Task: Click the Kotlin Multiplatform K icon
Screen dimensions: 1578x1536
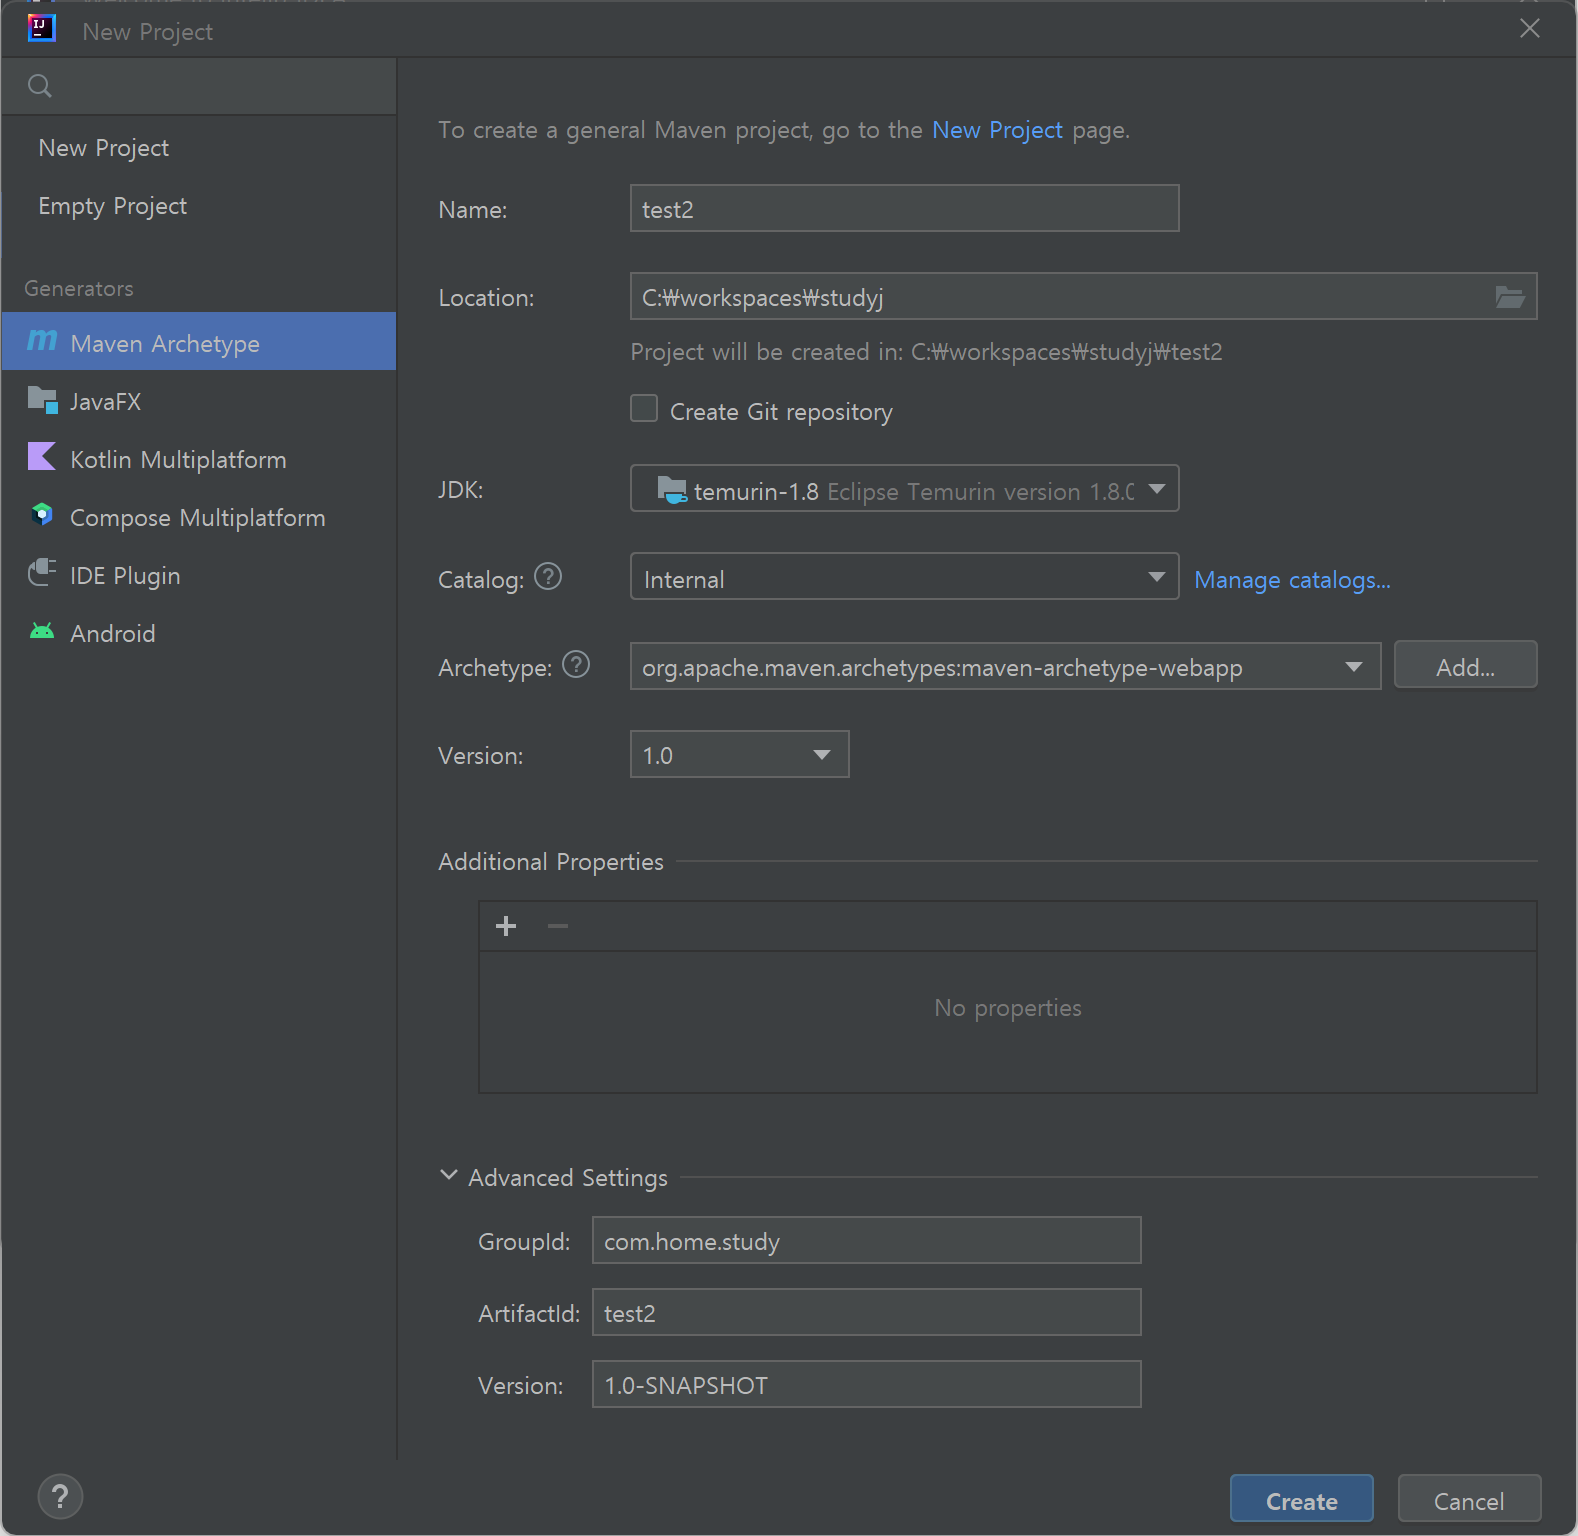Action: pyautogui.click(x=42, y=457)
